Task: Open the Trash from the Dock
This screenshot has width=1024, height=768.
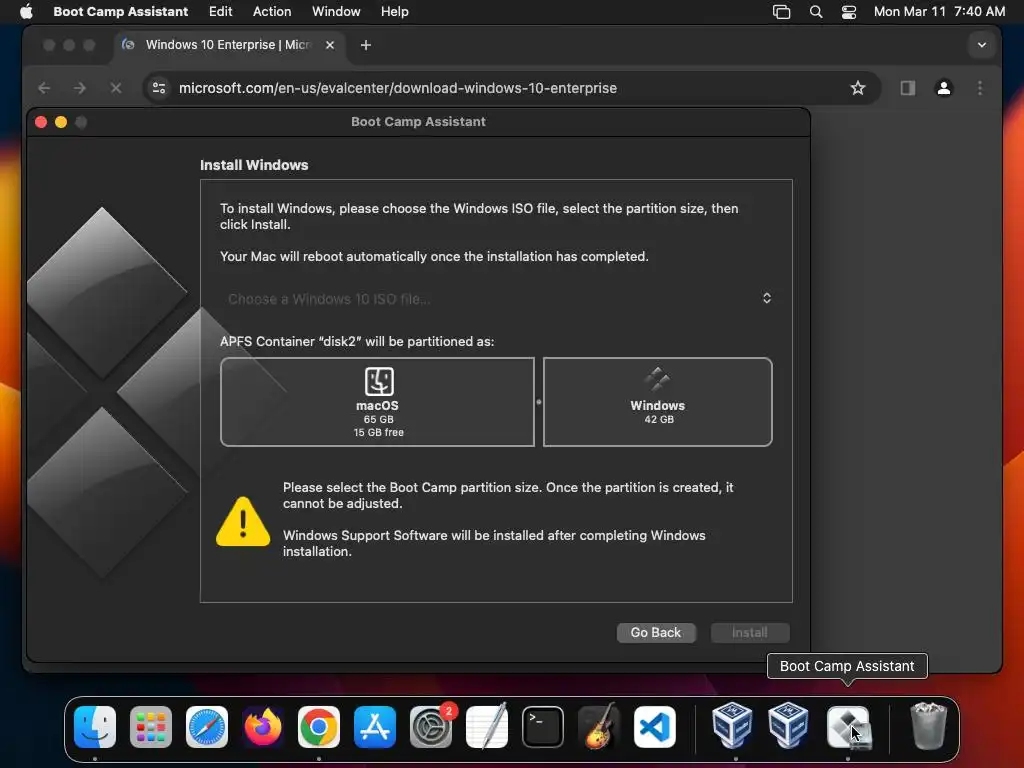Action: (928, 726)
